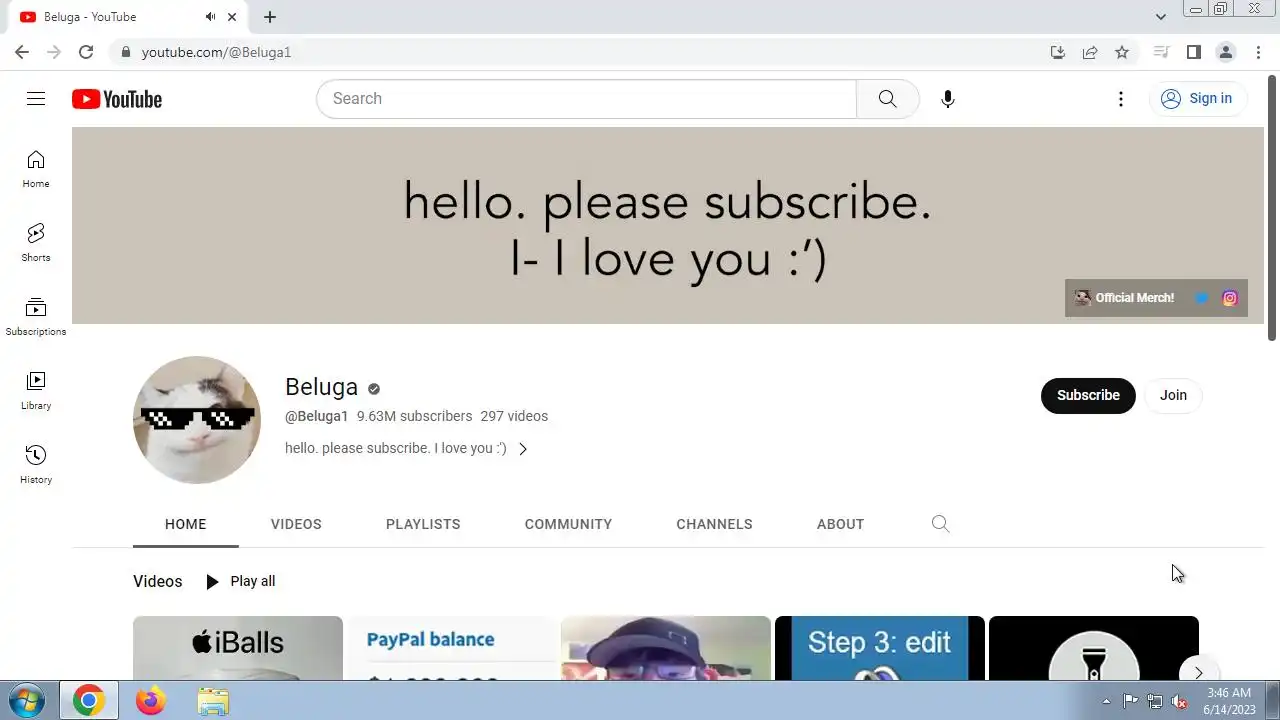Image resolution: width=1280 pixels, height=720 pixels.
Task: Open Shorts in the left sidebar
Action: tap(36, 243)
